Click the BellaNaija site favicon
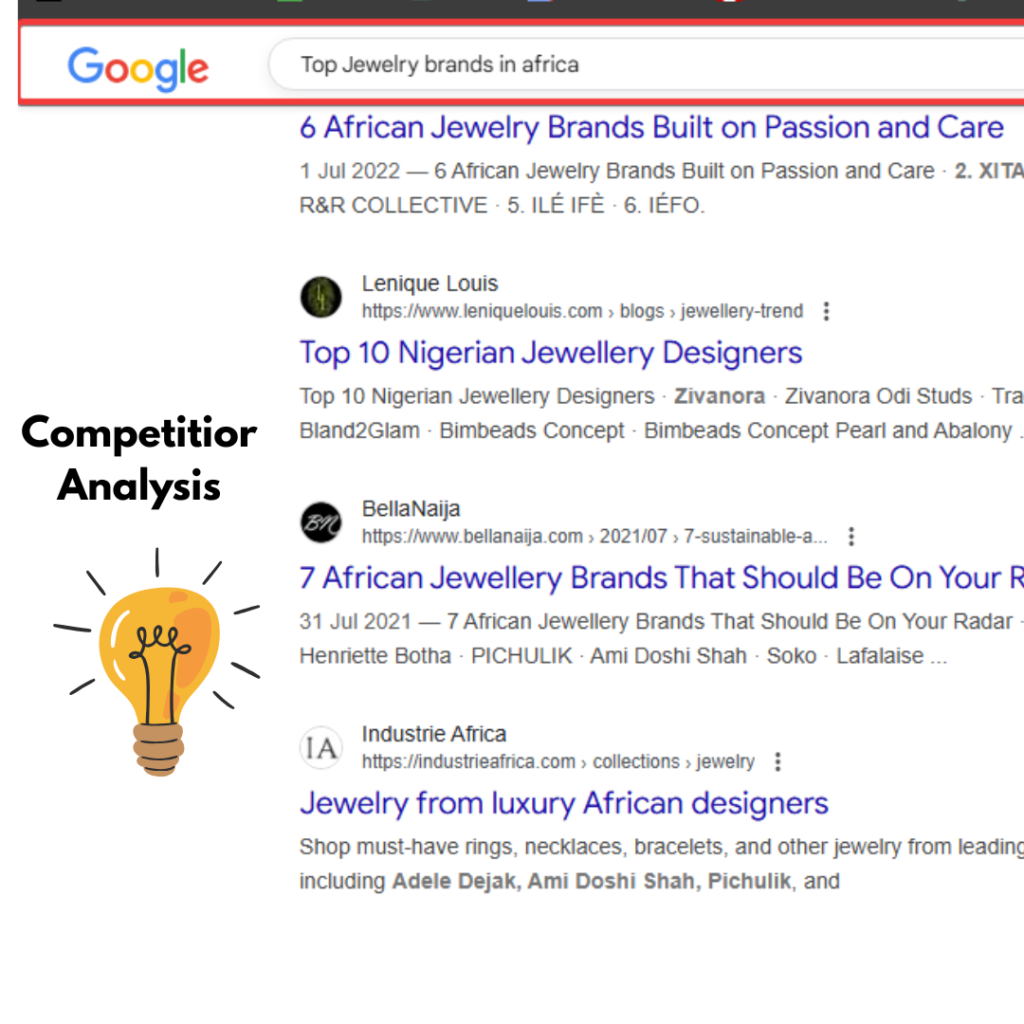1024x1024 pixels. [321, 522]
